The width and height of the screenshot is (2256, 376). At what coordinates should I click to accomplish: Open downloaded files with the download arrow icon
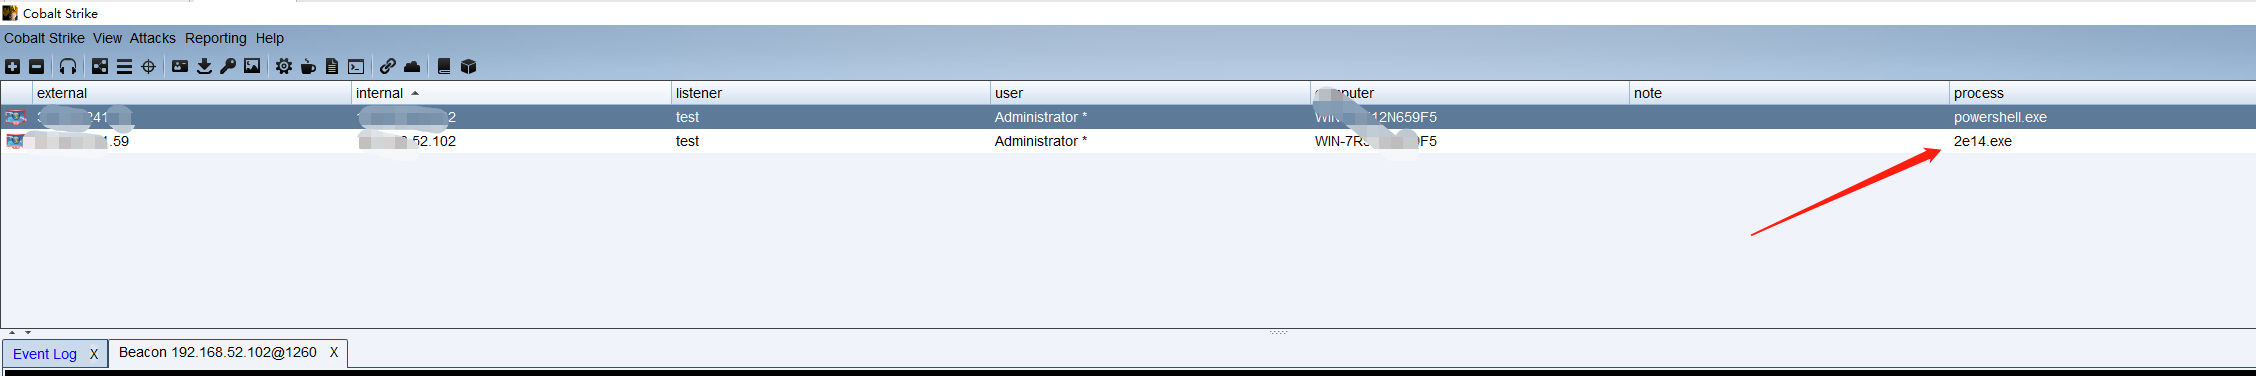pyautogui.click(x=204, y=67)
